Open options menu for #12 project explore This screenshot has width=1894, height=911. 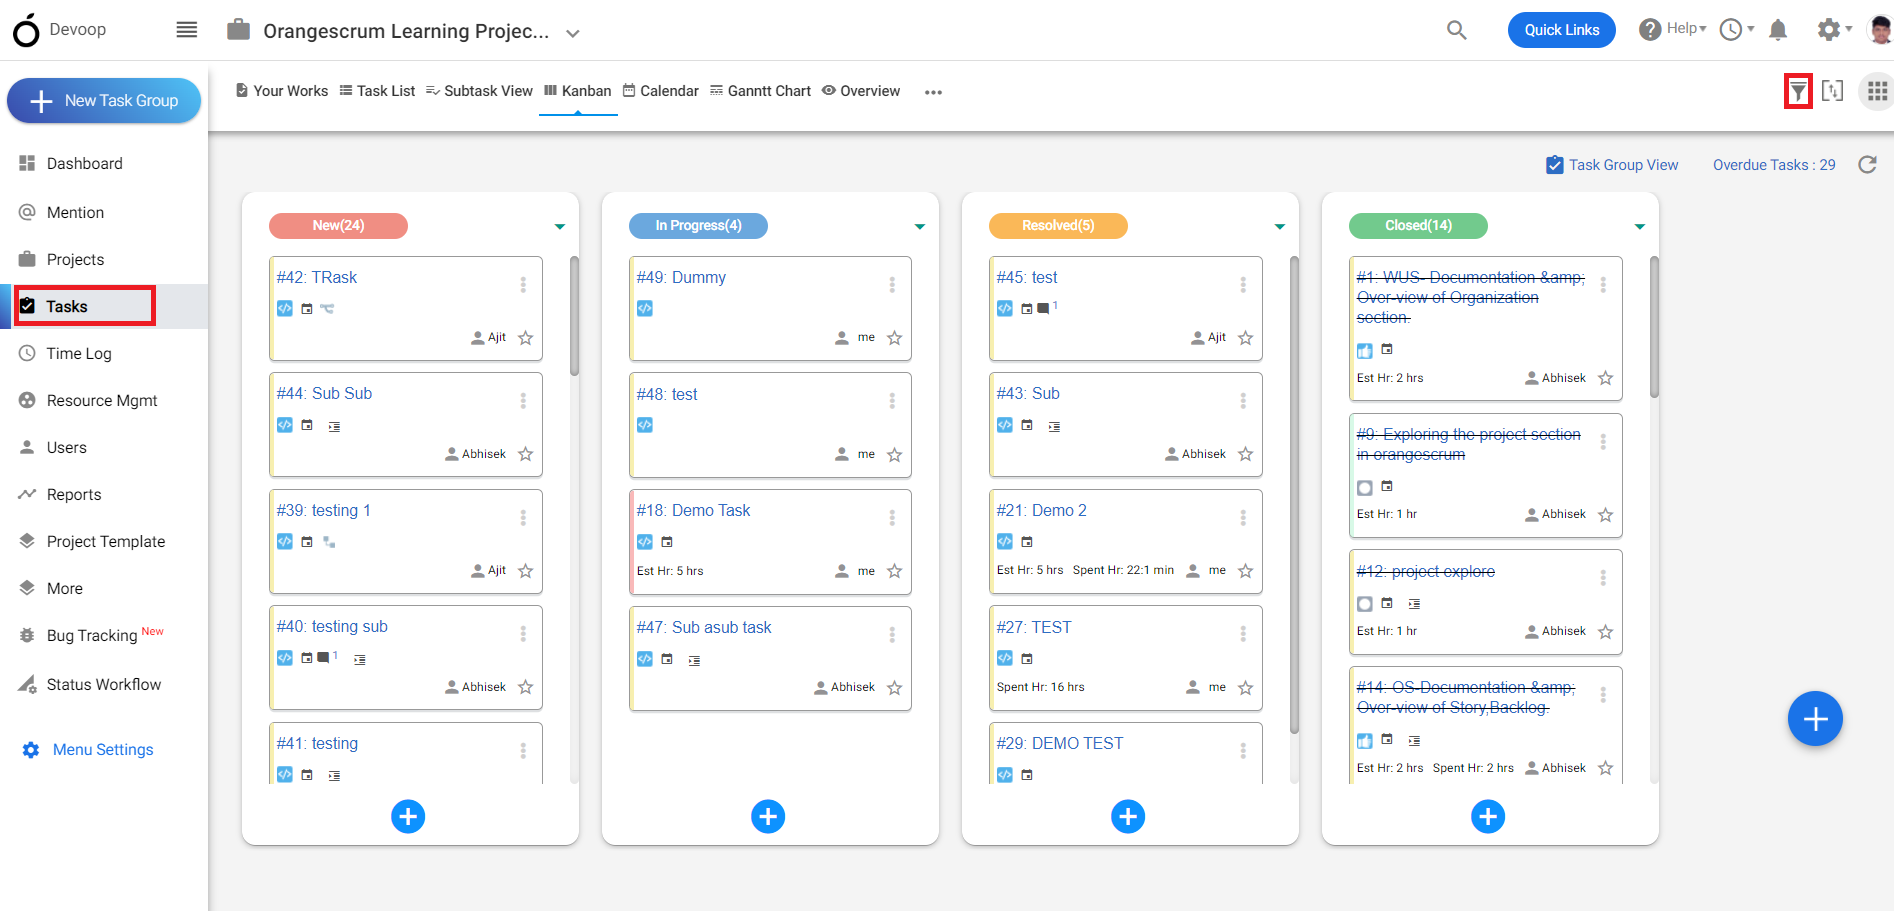(x=1603, y=578)
